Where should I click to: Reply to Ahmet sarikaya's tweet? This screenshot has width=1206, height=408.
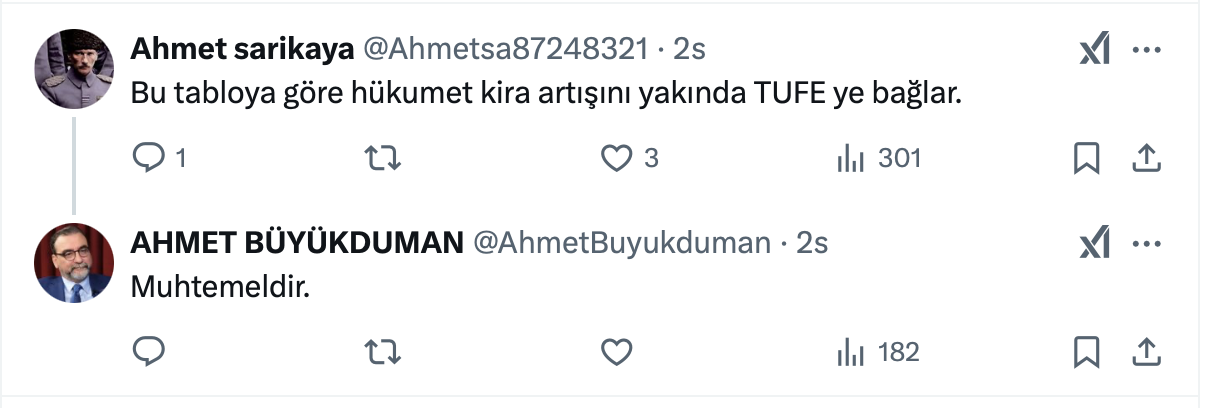pyautogui.click(x=148, y=158)
